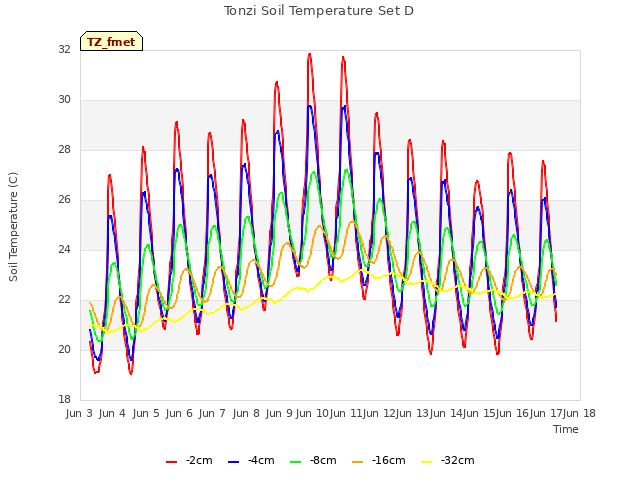Click the highest blue -4cm peak near Jun 10
The image size is (640, 480).
coord(310,106)
